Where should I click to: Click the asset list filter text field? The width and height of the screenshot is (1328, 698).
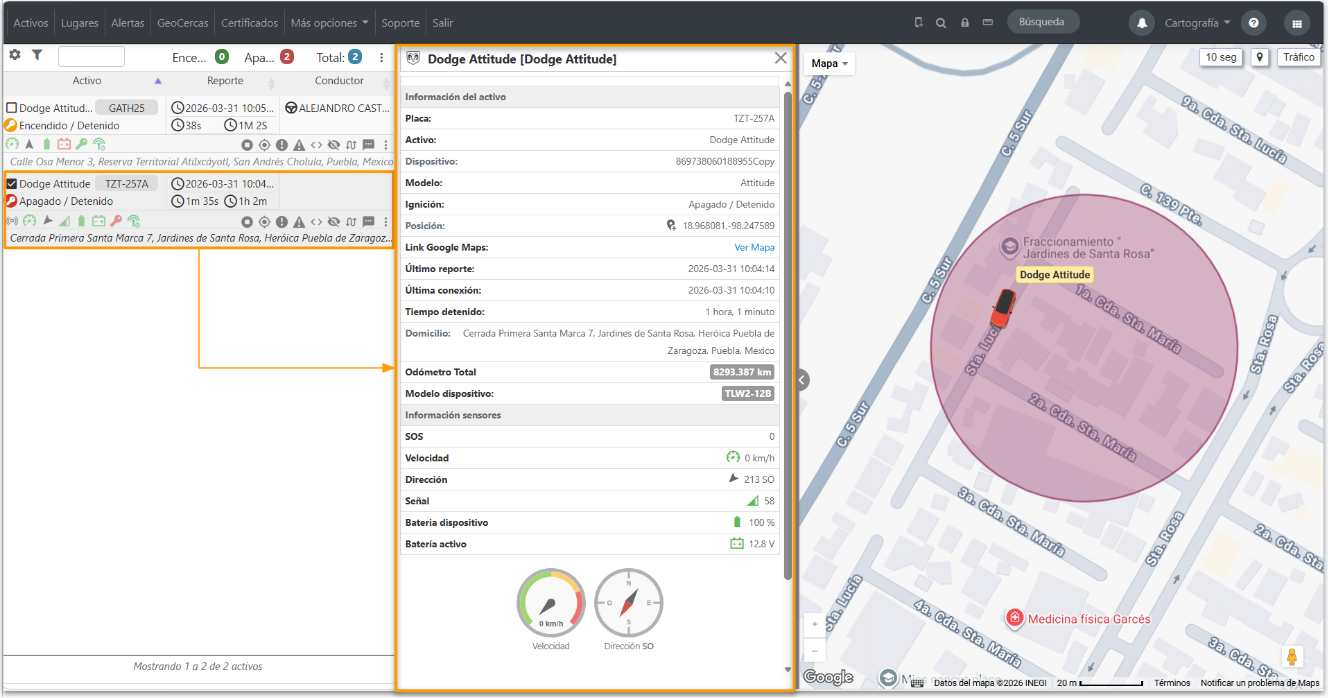pyautogui.click(x=91, y=57)
